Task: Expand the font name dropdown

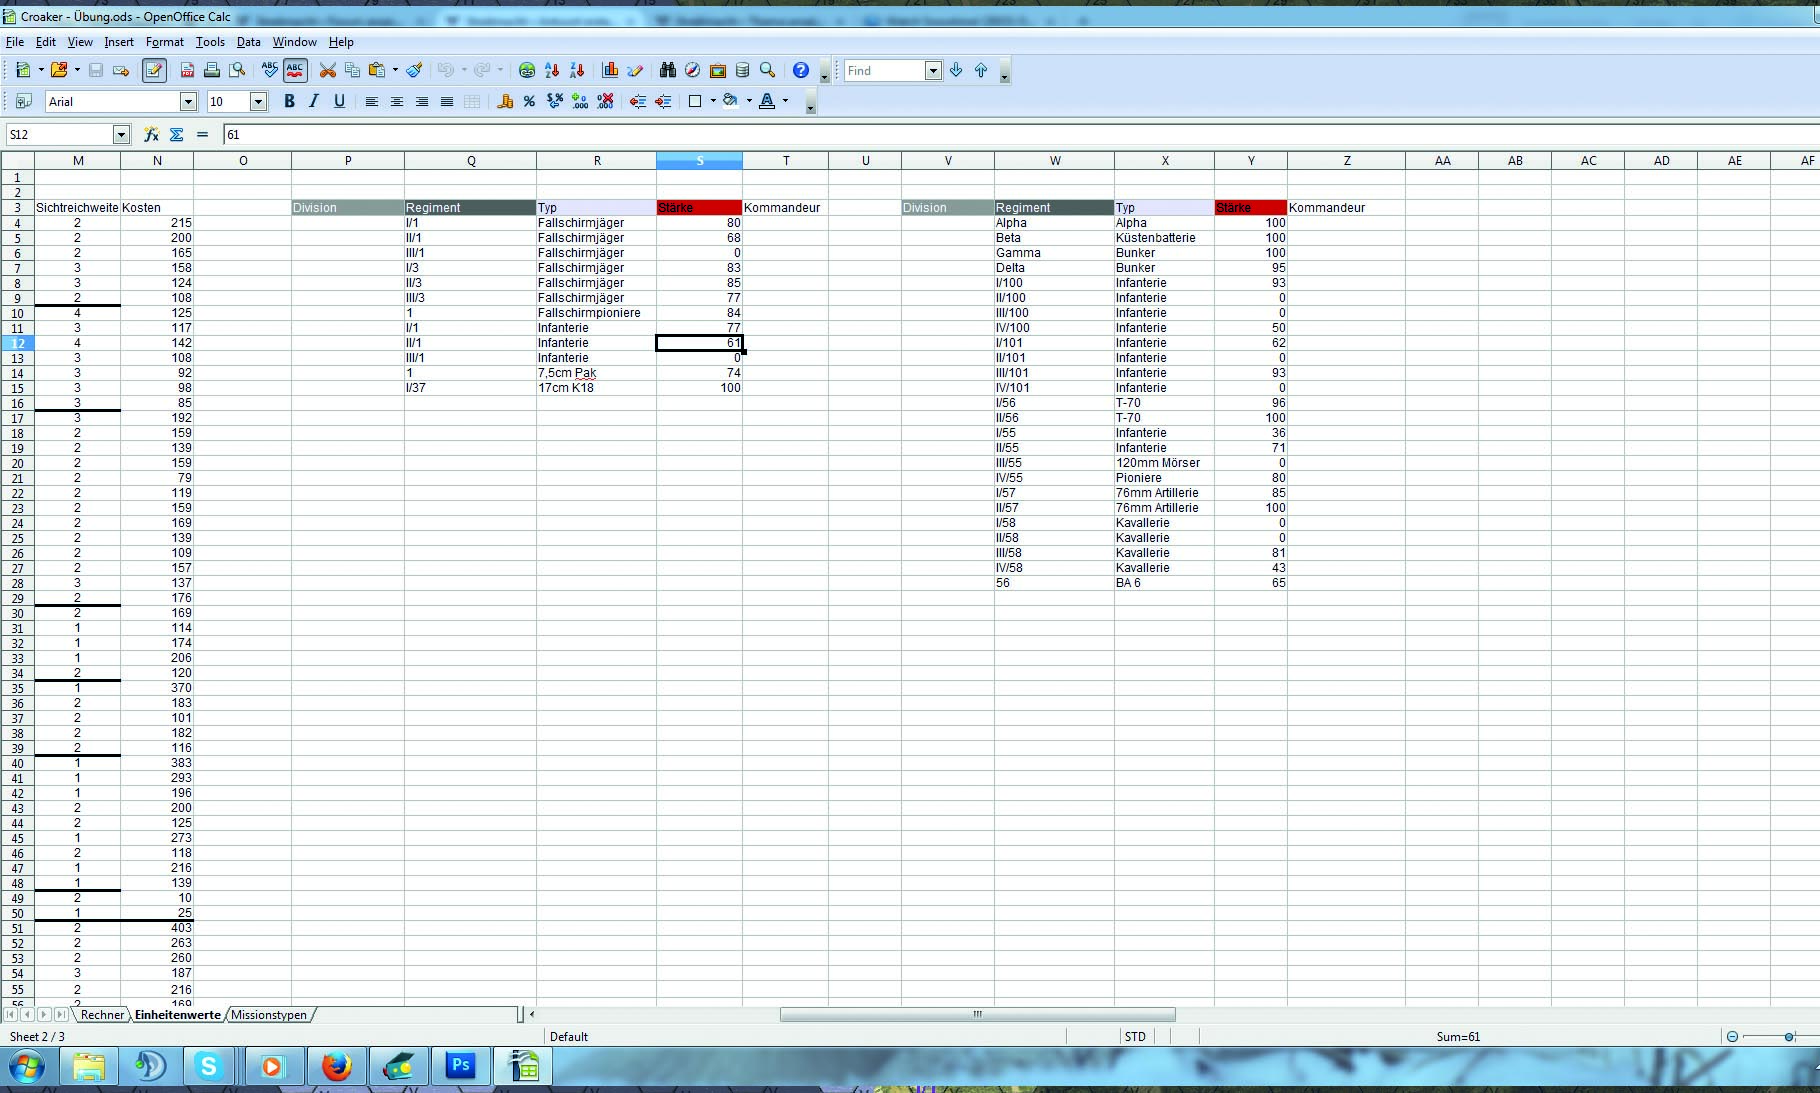Action: (188, 101)
